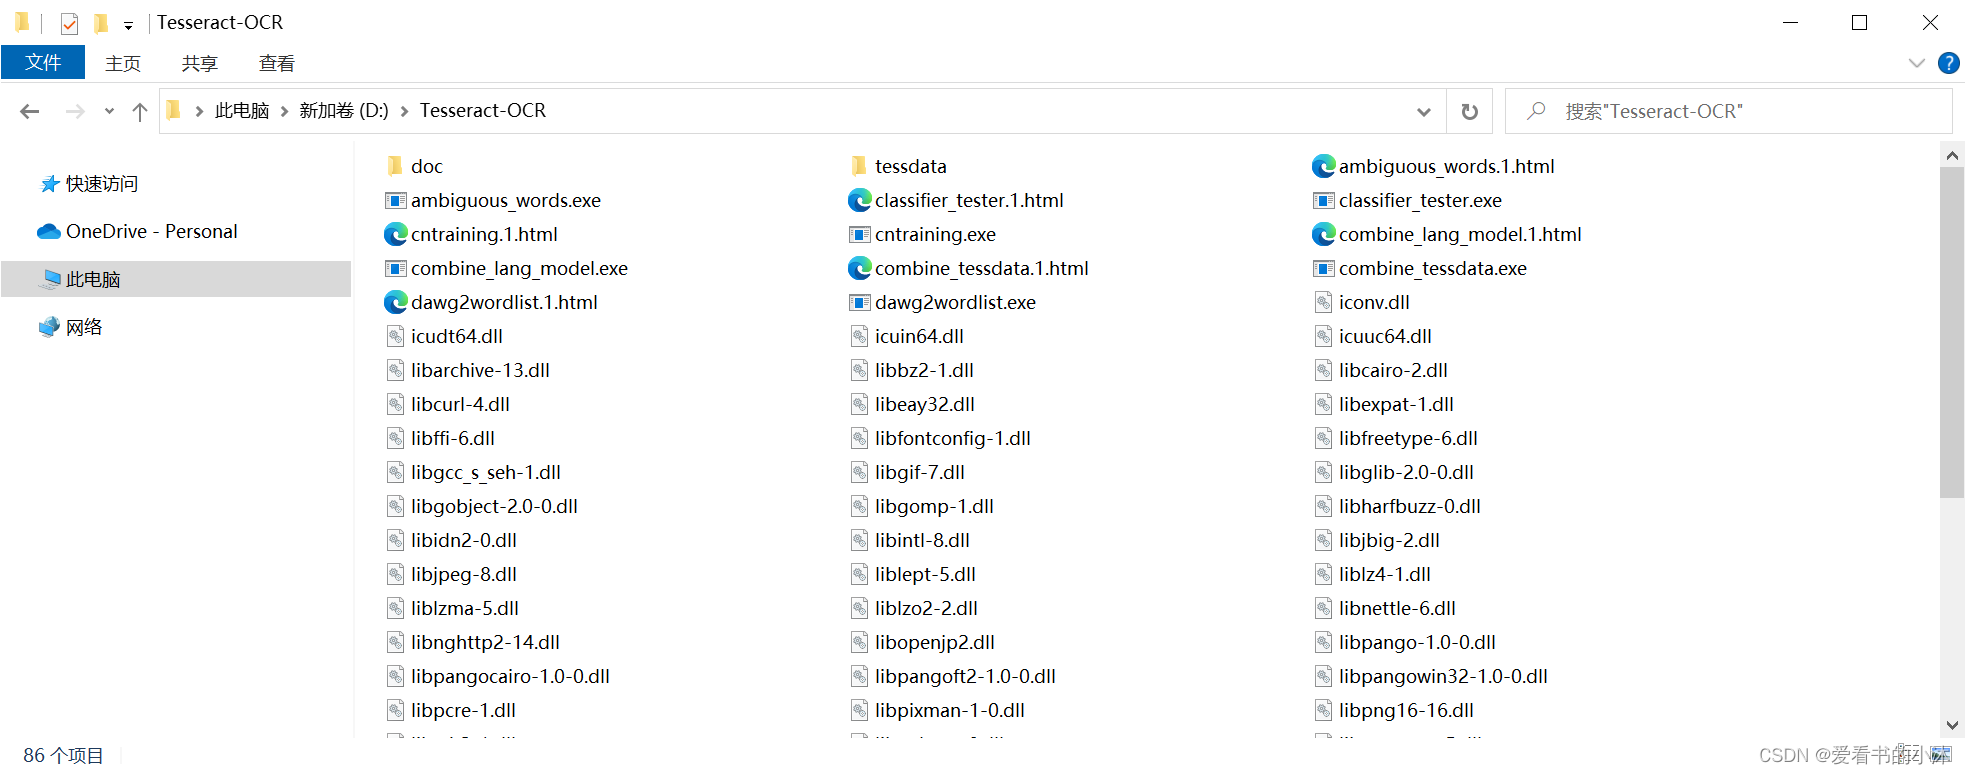1966x774 pixels.
Task: Refresh the folder view
Action: pyautogui.click(x=1470, y=111)
